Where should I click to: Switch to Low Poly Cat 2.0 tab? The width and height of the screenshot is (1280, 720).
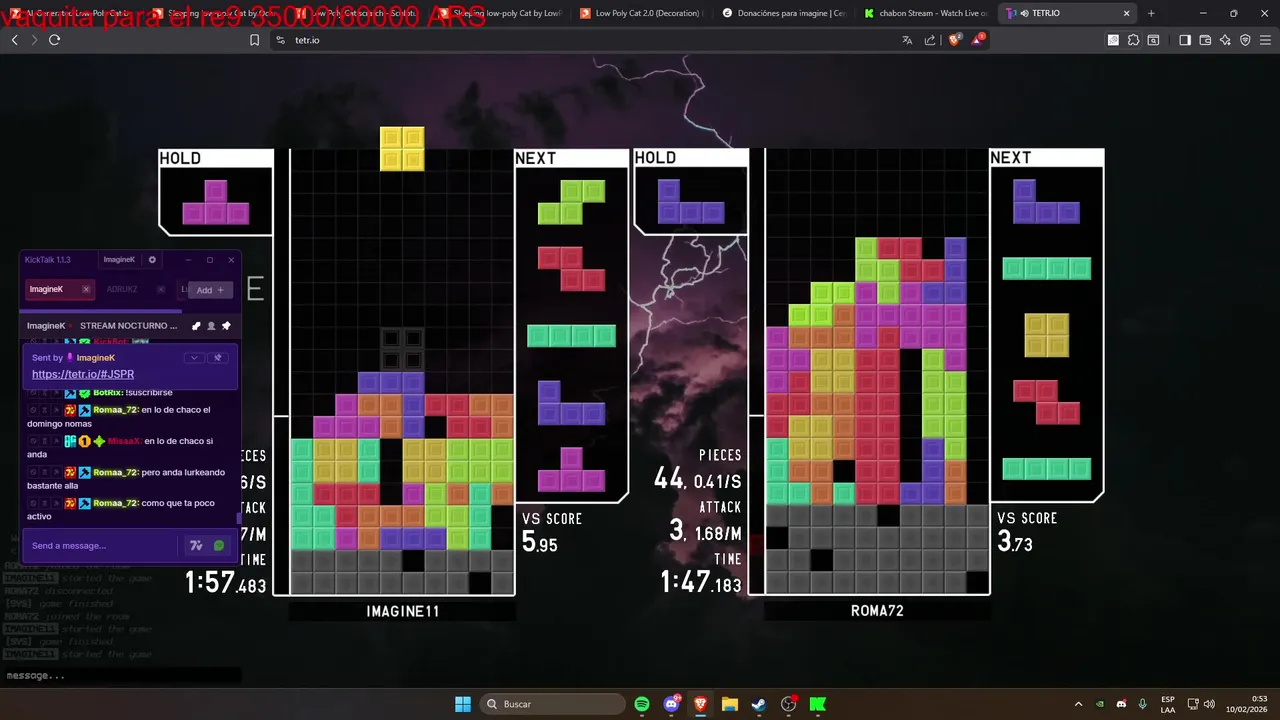point(641,13)
